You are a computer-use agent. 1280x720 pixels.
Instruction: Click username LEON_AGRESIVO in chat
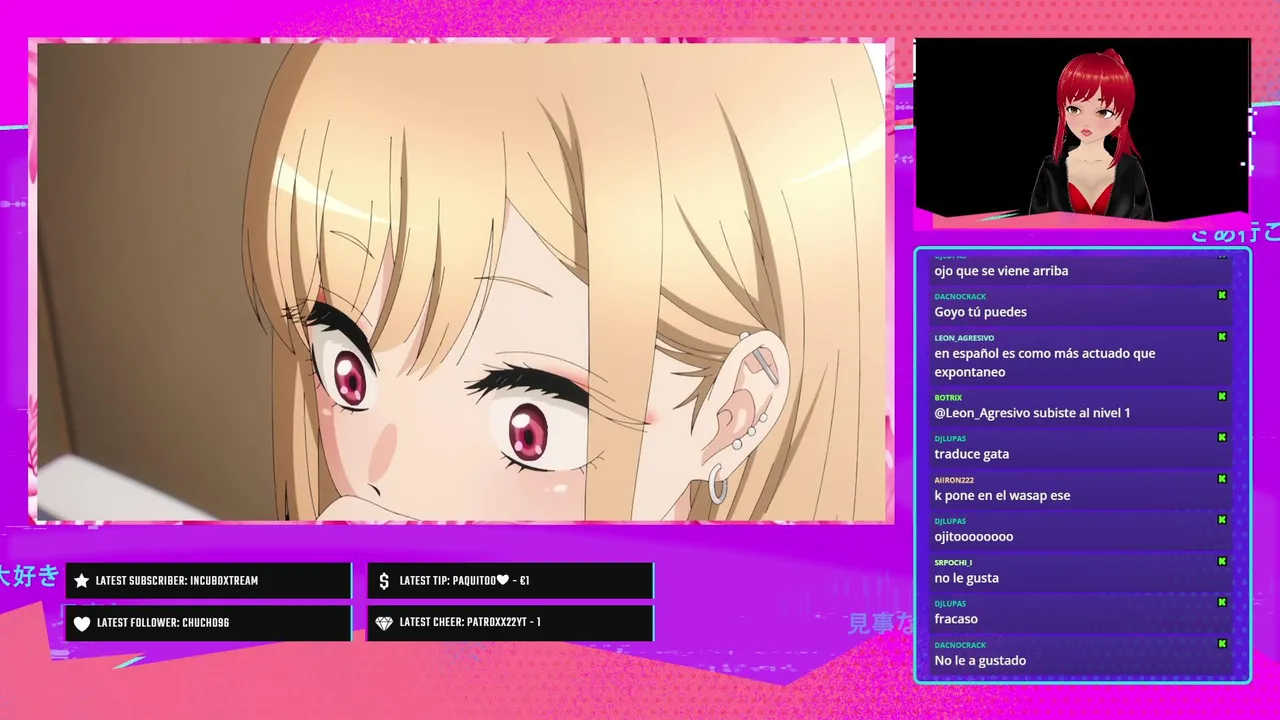click(964, 338)
